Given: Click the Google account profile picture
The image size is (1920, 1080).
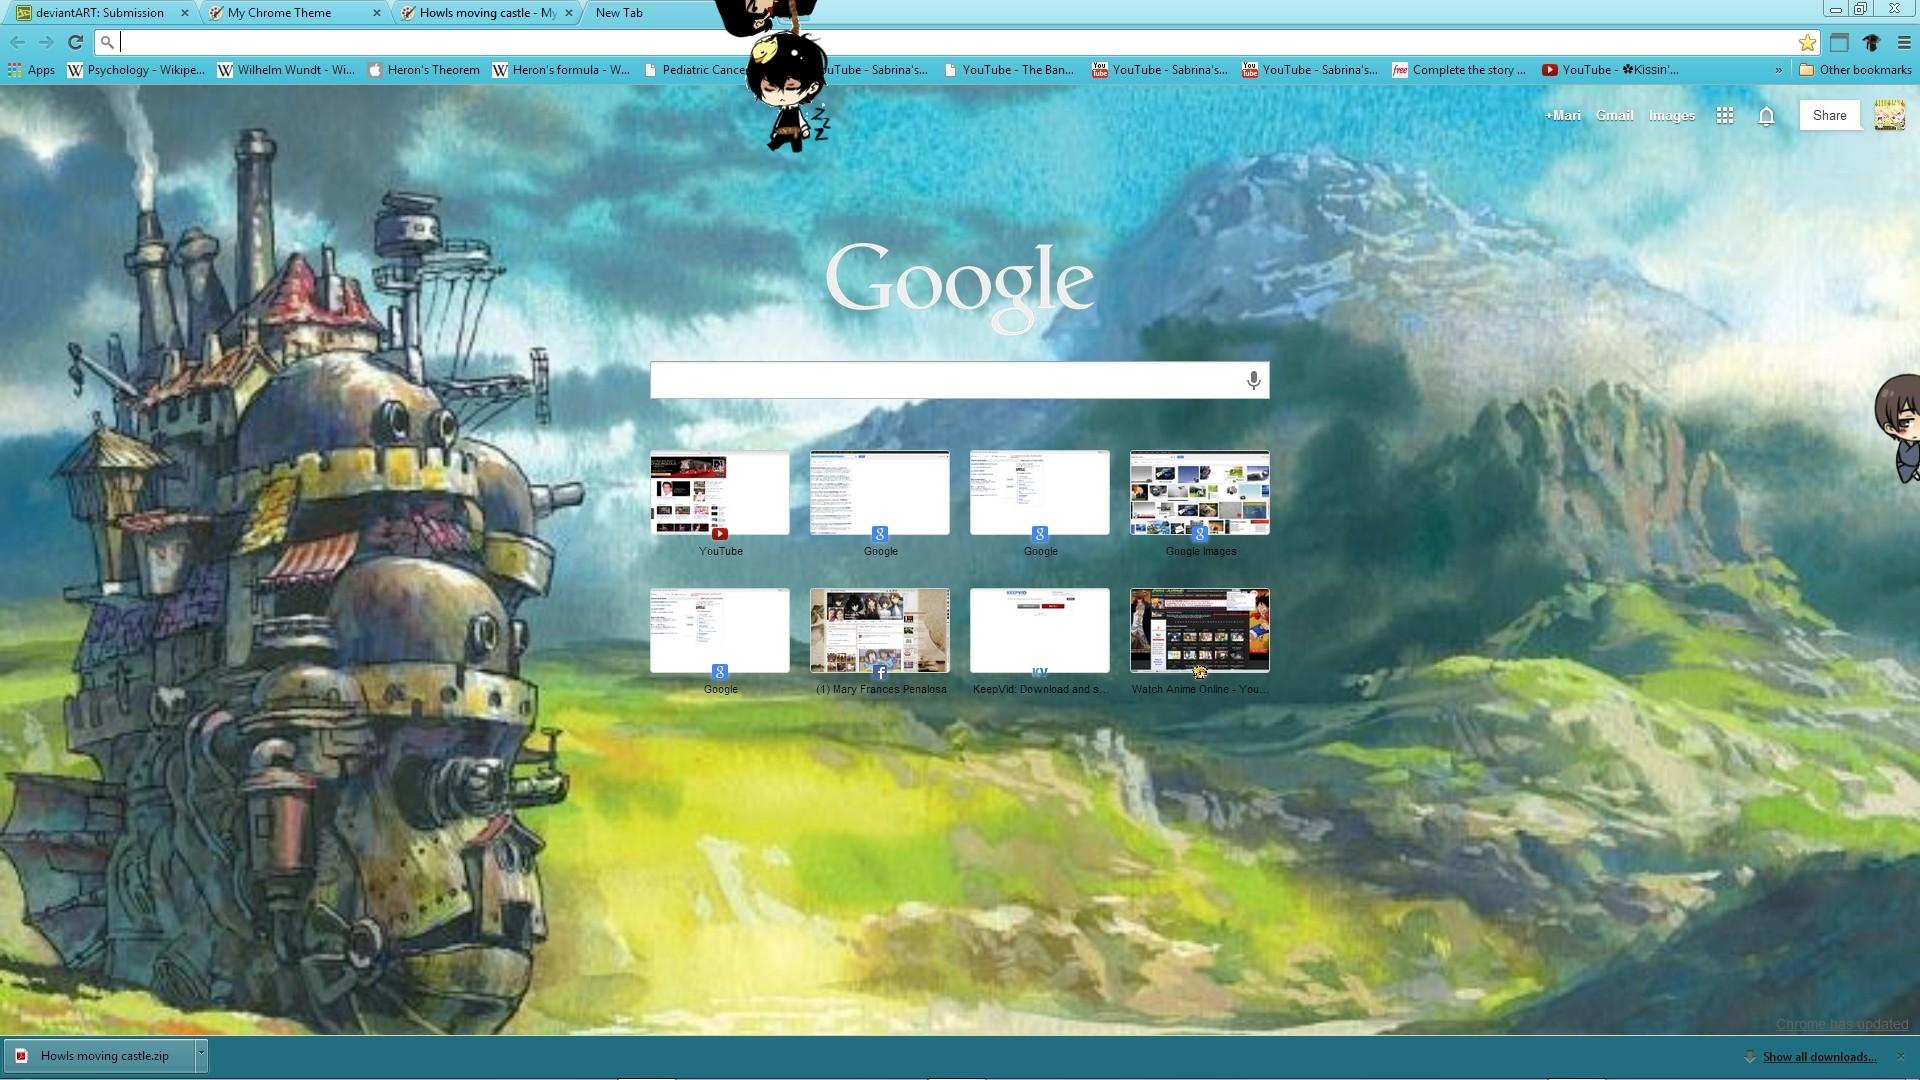Looking at the screenshot, I should (x=1889, y=116).
